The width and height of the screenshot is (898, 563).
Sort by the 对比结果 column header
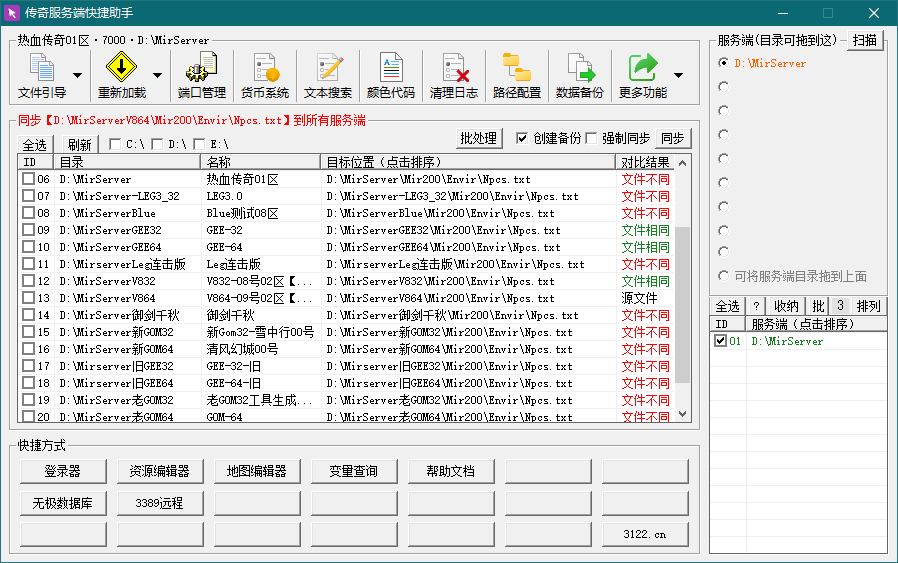[645, 162]
